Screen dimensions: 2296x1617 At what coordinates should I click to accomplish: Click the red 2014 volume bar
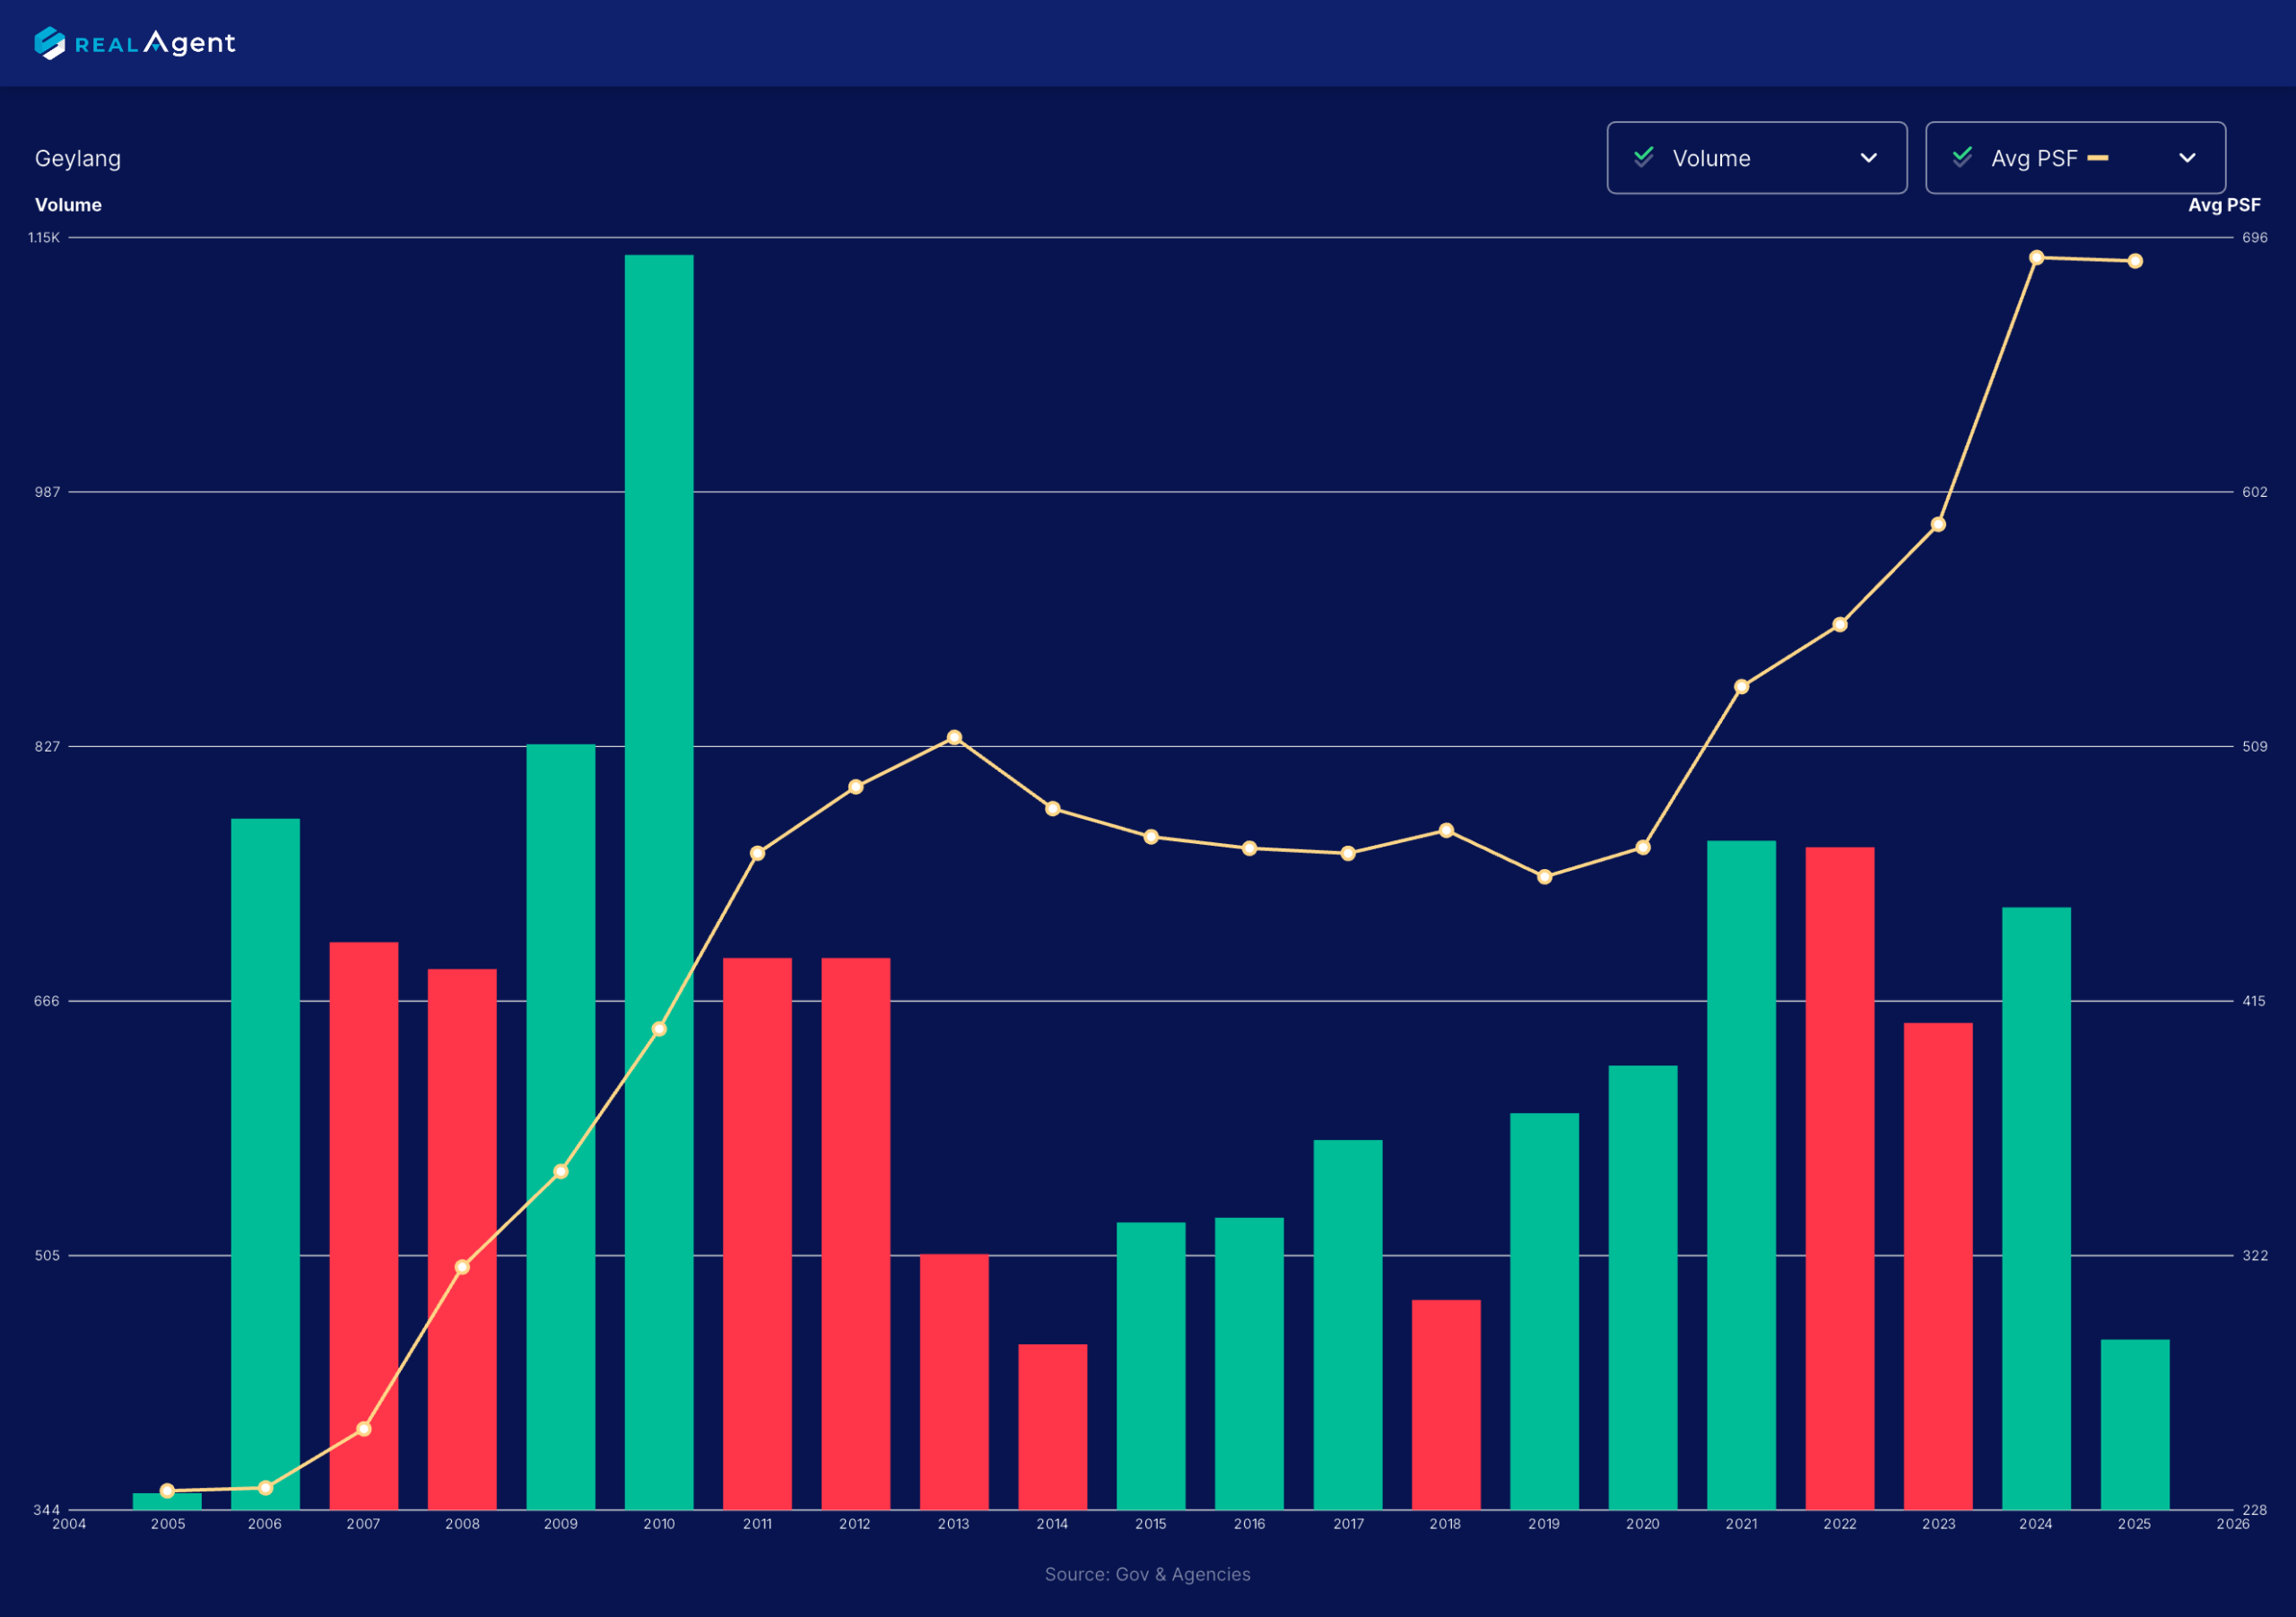1052,1427
